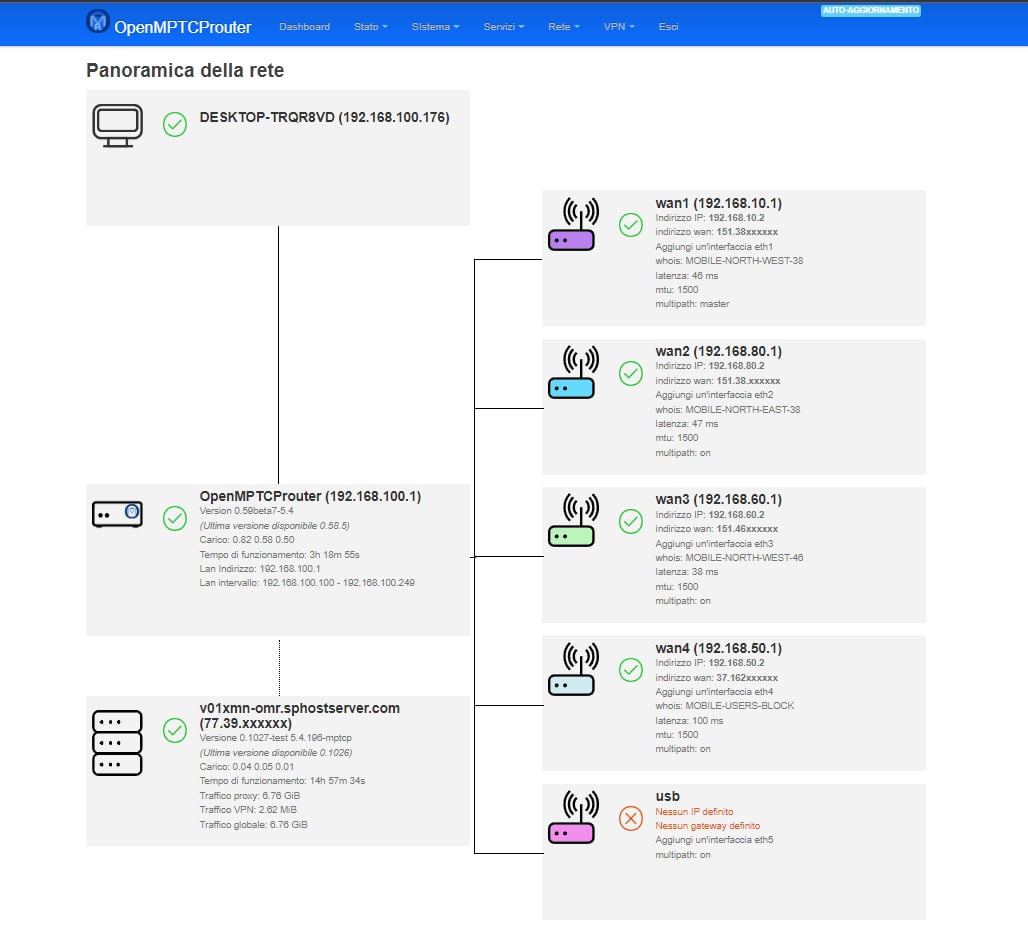The height and width of the screenshot is (926, 1028).
Task: Go to the Dashboard menu item
Action: click(x=304, y=27)
